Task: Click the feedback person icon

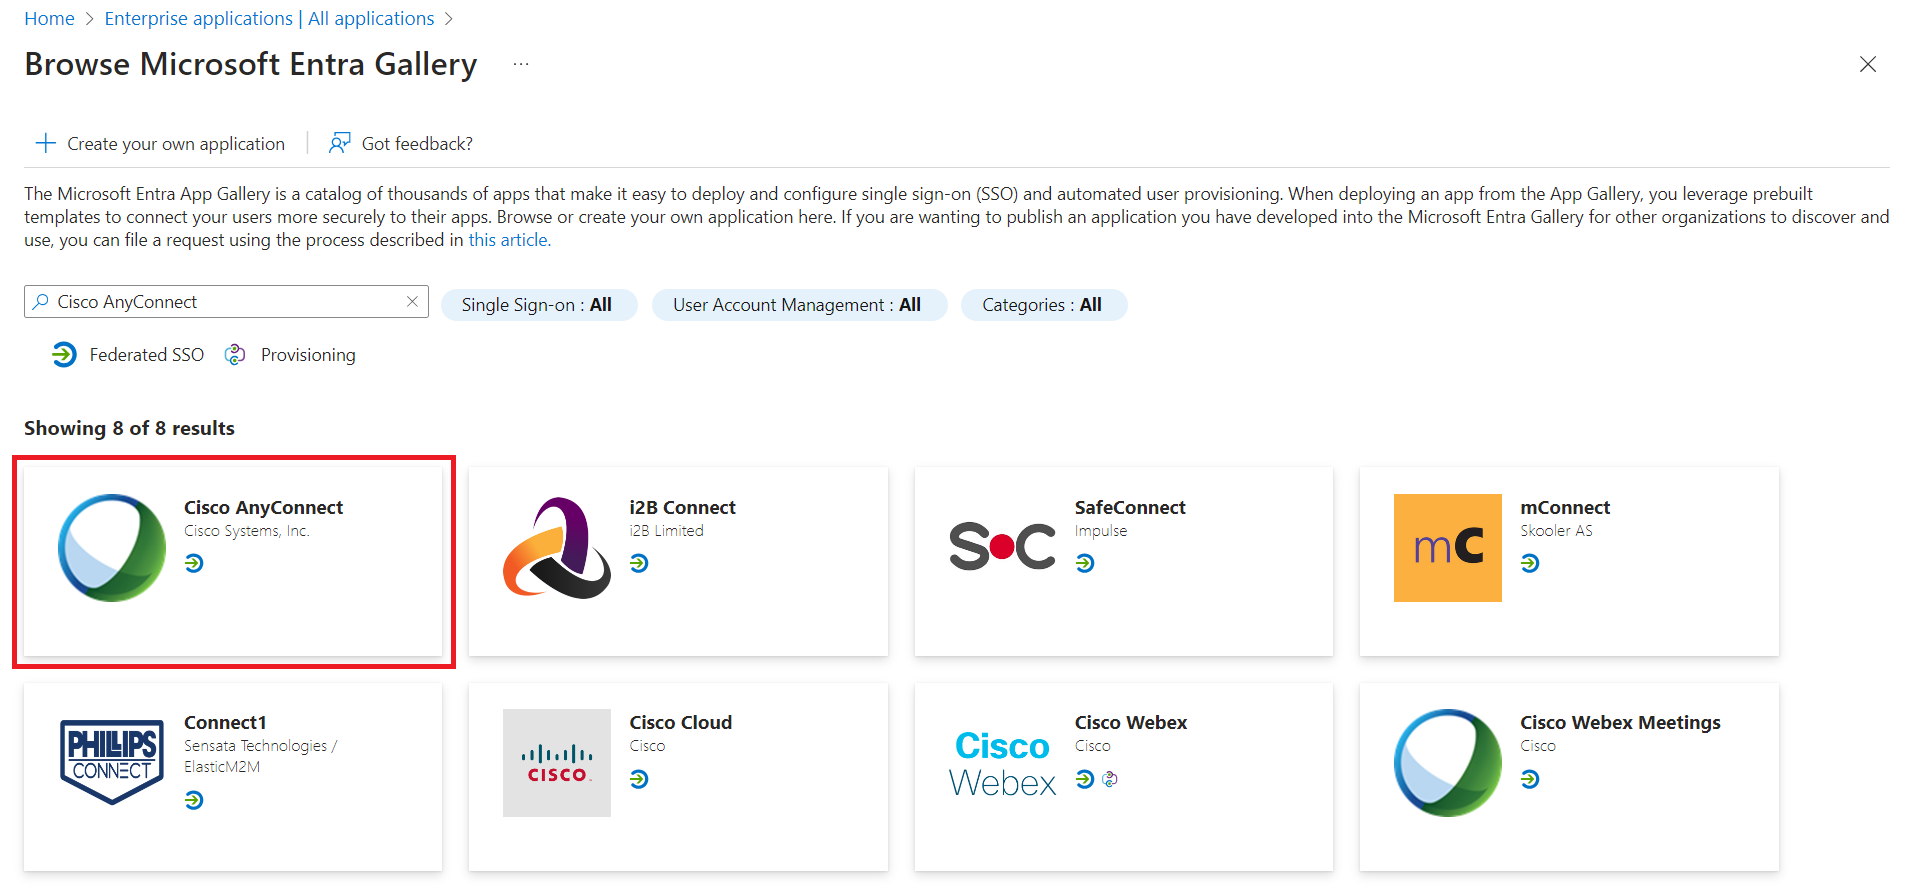Action: coord(340,143)
